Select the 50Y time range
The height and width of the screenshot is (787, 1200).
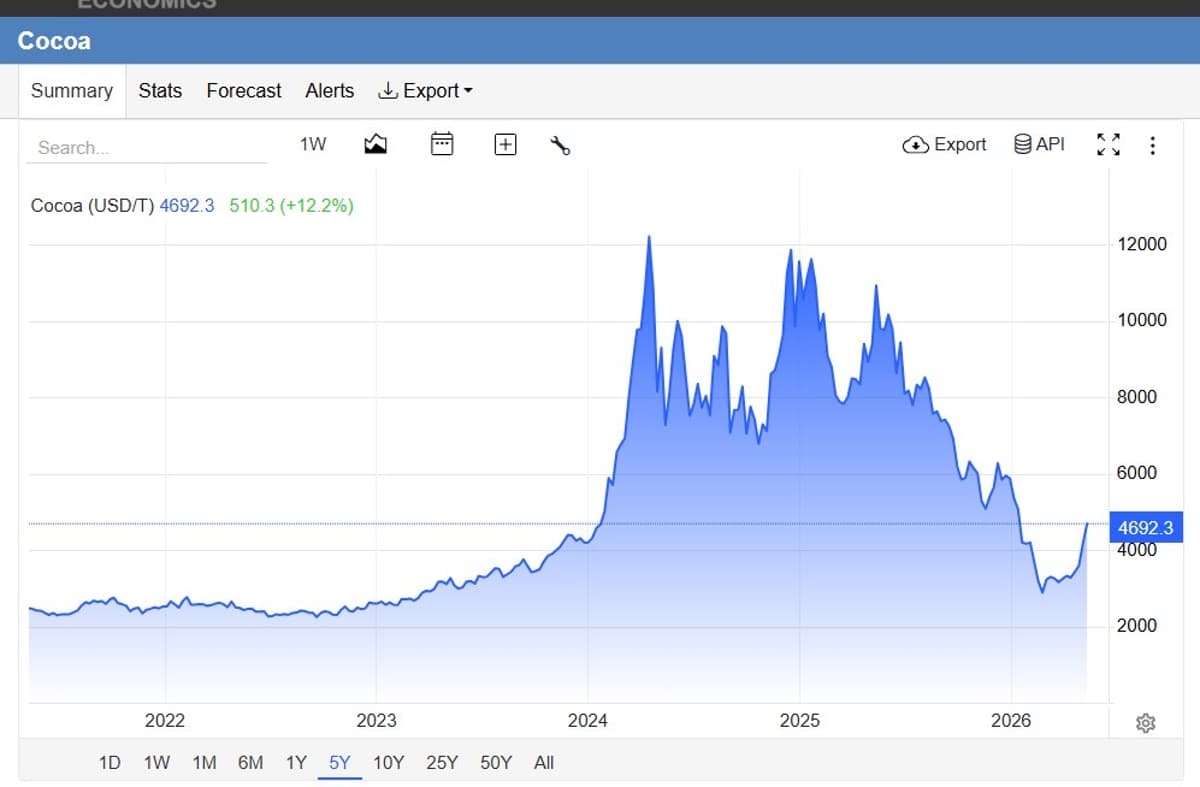click(496, 763)
